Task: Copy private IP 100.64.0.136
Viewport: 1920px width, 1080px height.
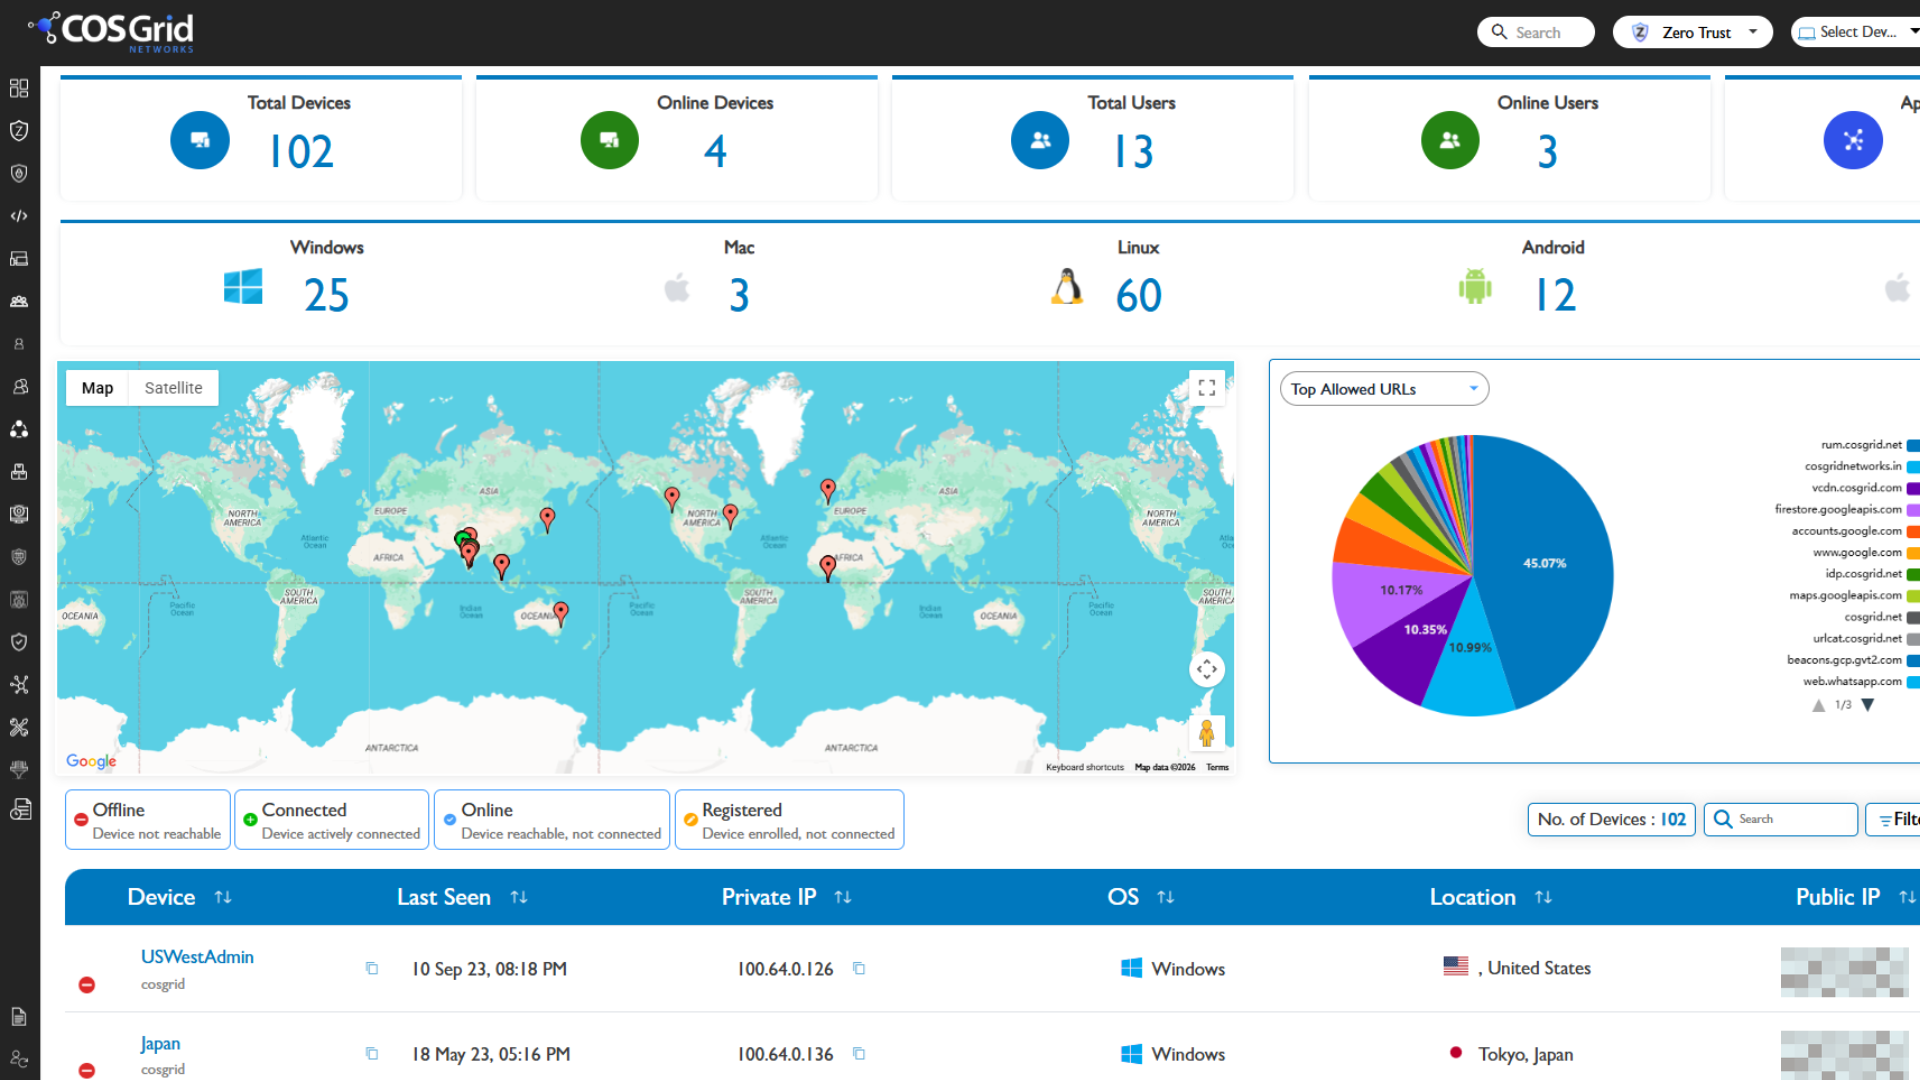Action: pos(859,1053)
